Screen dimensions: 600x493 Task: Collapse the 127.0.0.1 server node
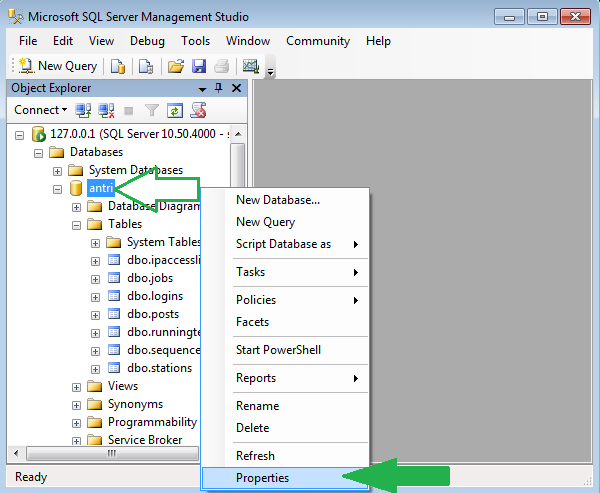(x=19, y=135)
